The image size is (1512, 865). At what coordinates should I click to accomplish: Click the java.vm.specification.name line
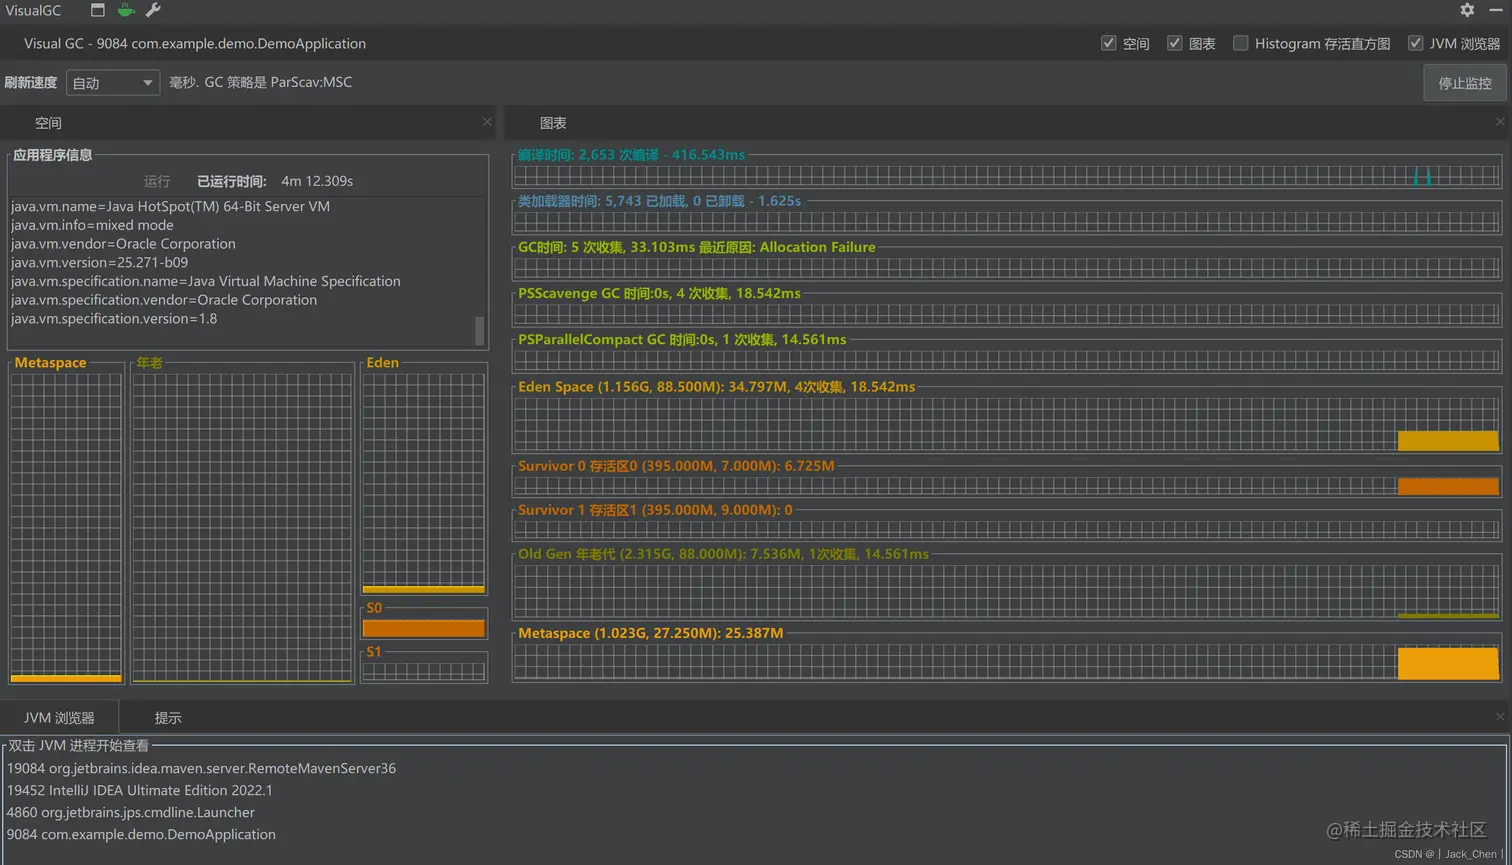click(206, 281)
